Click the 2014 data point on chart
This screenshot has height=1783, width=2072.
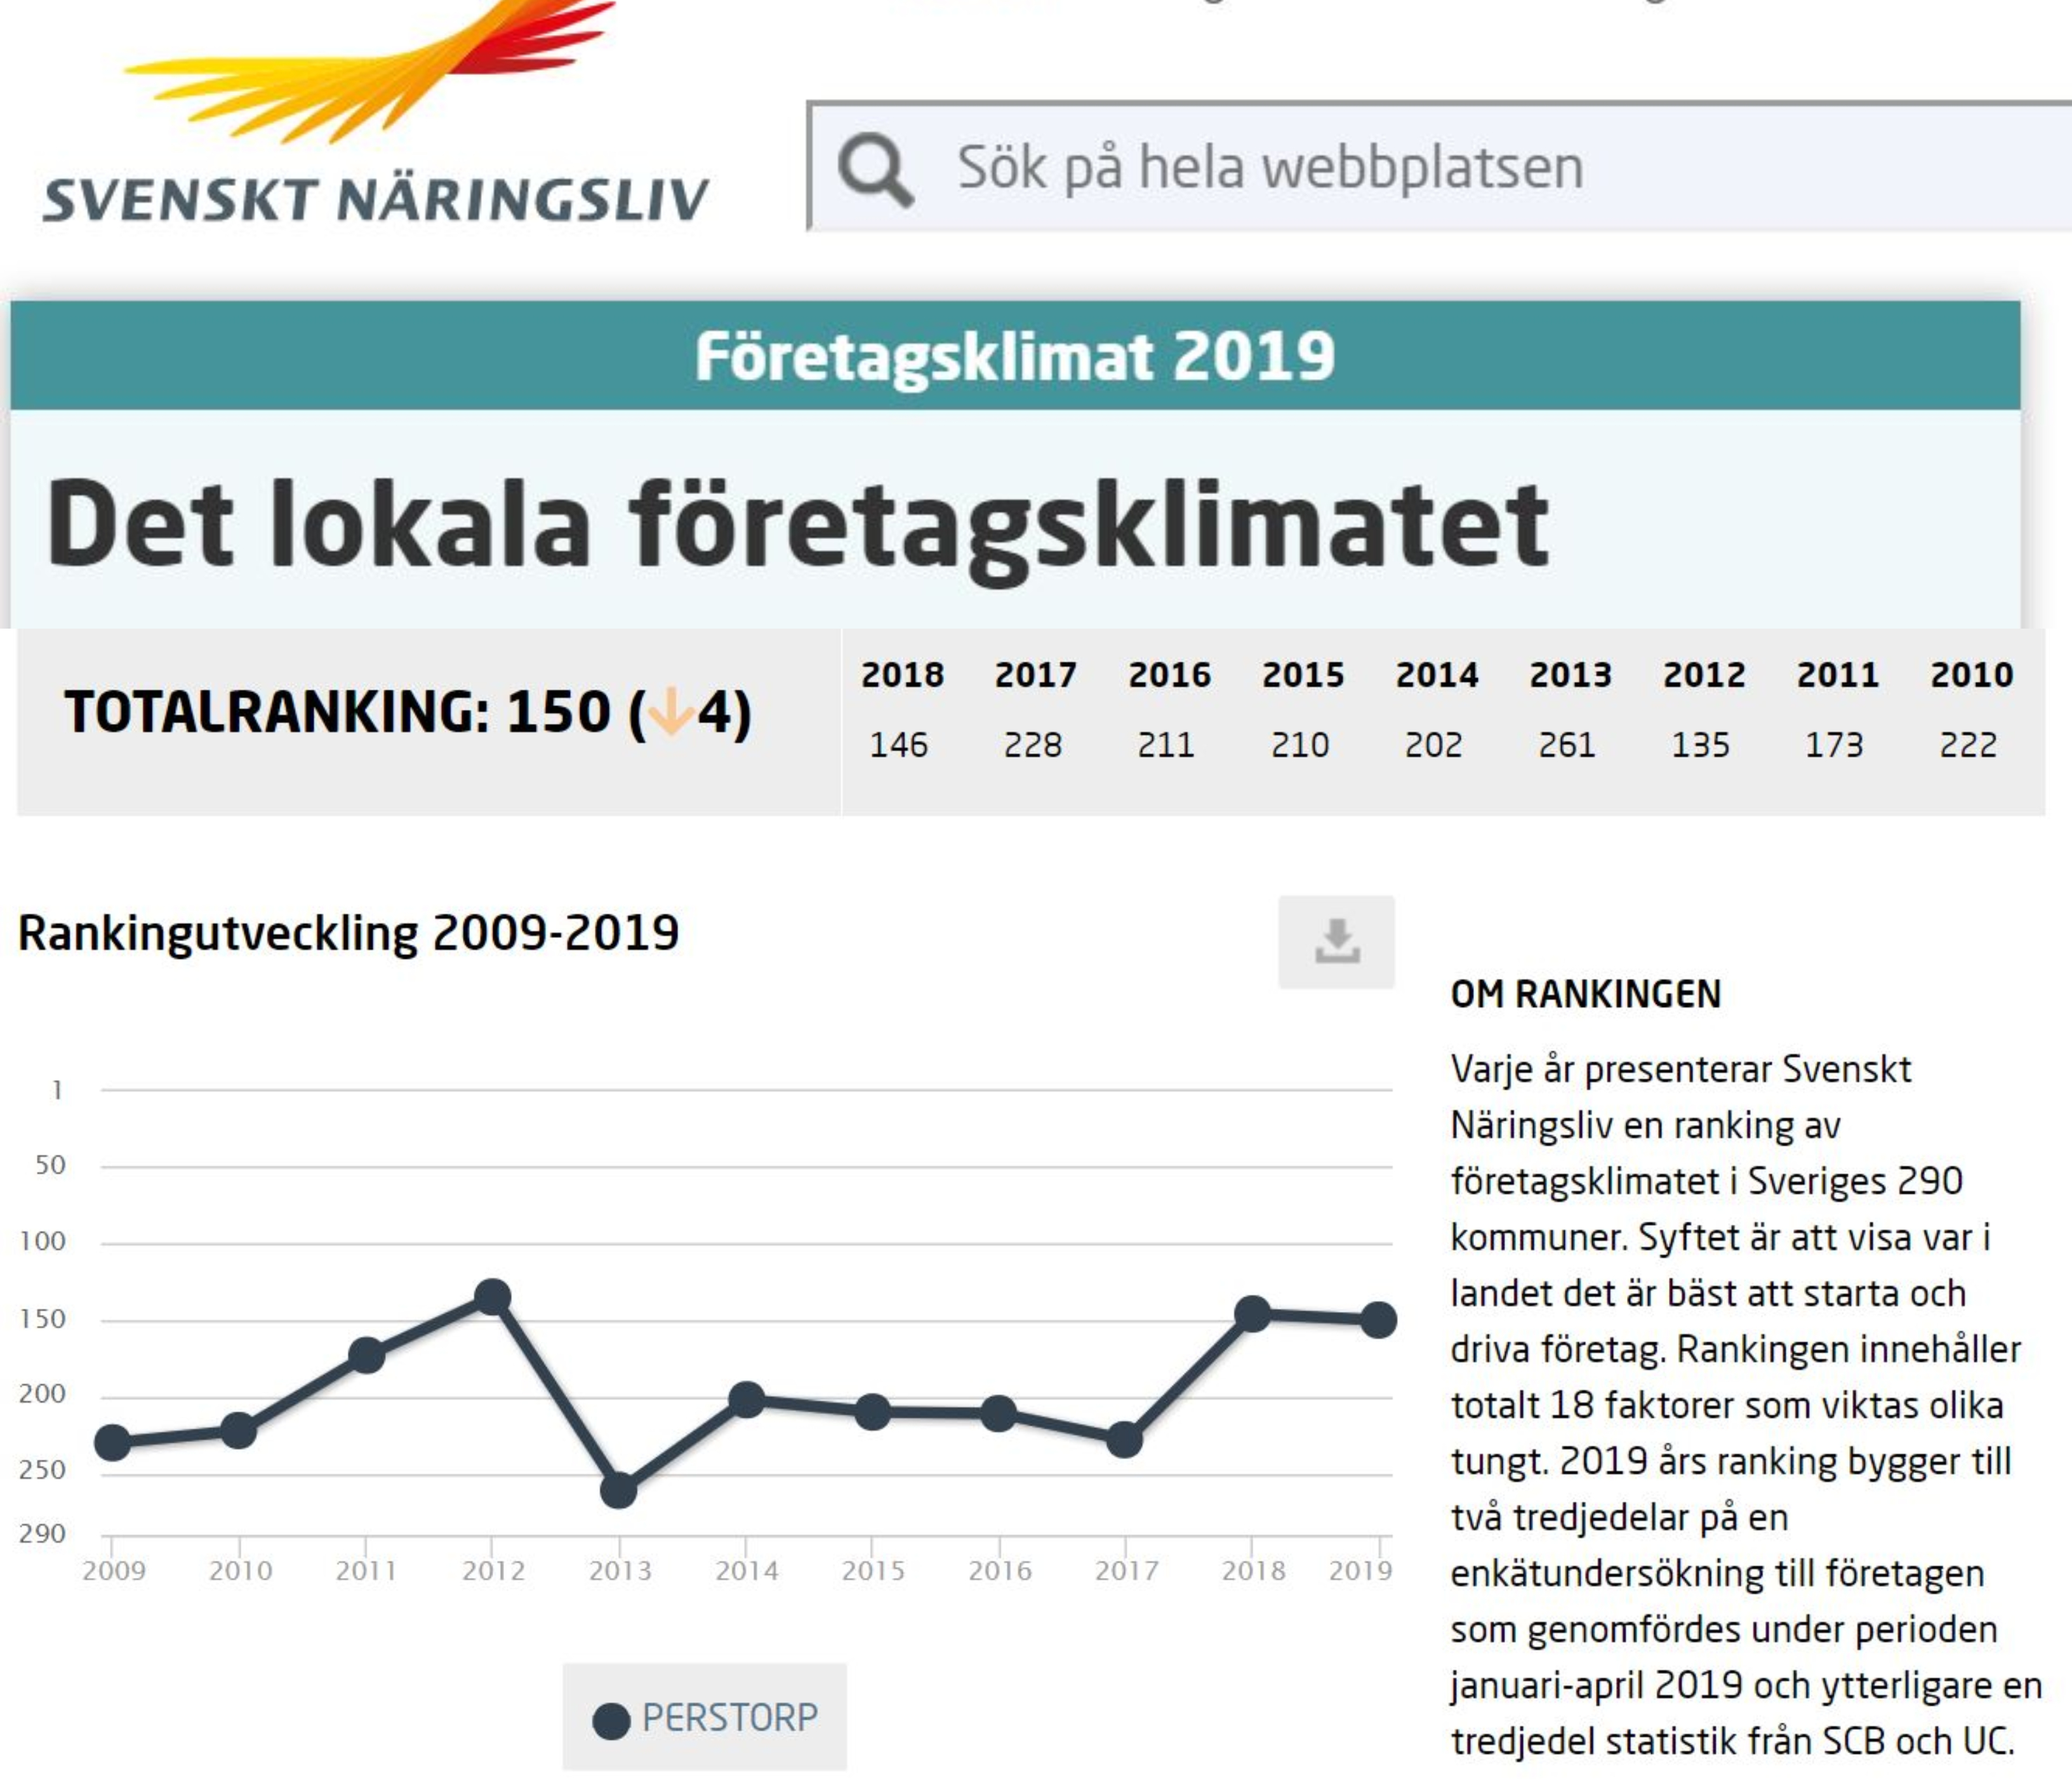[x=746, y=1400]
